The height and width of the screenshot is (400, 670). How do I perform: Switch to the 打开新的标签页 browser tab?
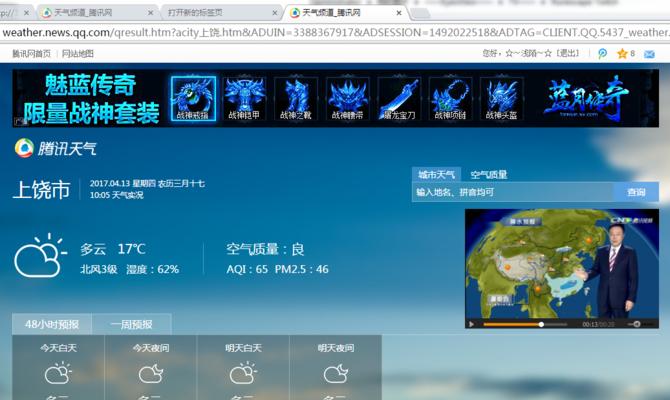tap(221, 13)
